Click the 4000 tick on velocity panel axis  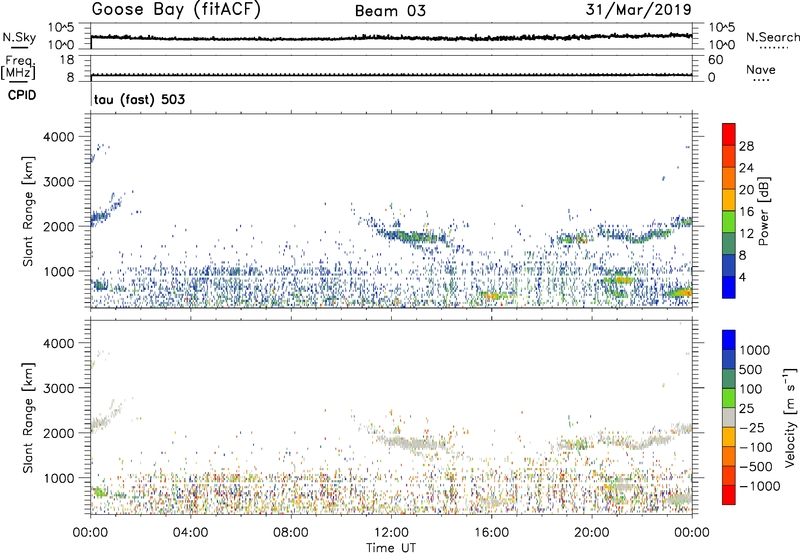[x=58, y=343]
